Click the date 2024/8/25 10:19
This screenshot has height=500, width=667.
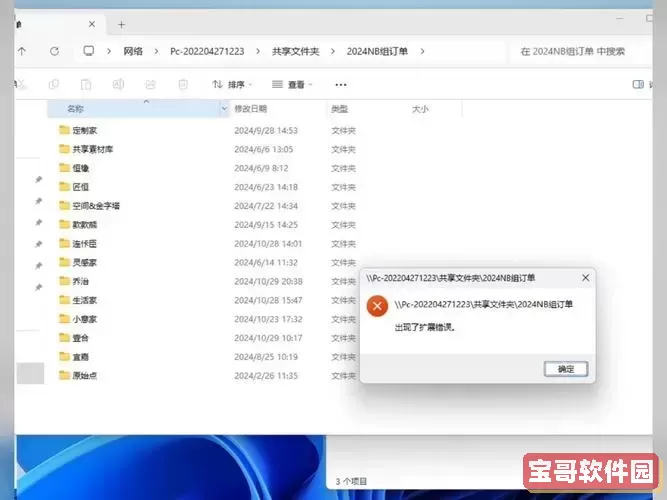tap(266, 357)
